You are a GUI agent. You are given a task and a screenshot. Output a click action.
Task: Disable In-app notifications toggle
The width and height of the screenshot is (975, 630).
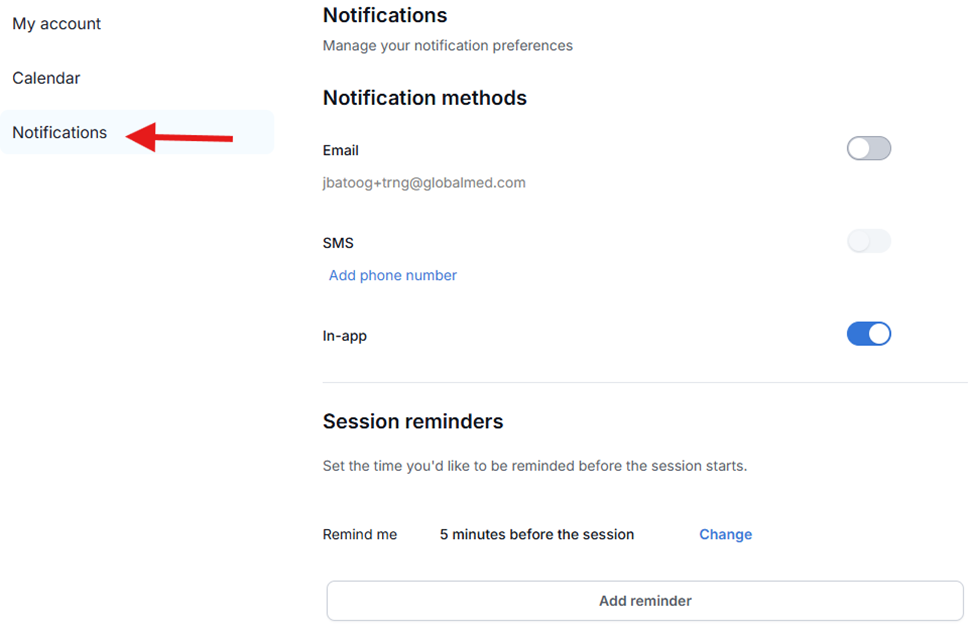pos(868,334)
